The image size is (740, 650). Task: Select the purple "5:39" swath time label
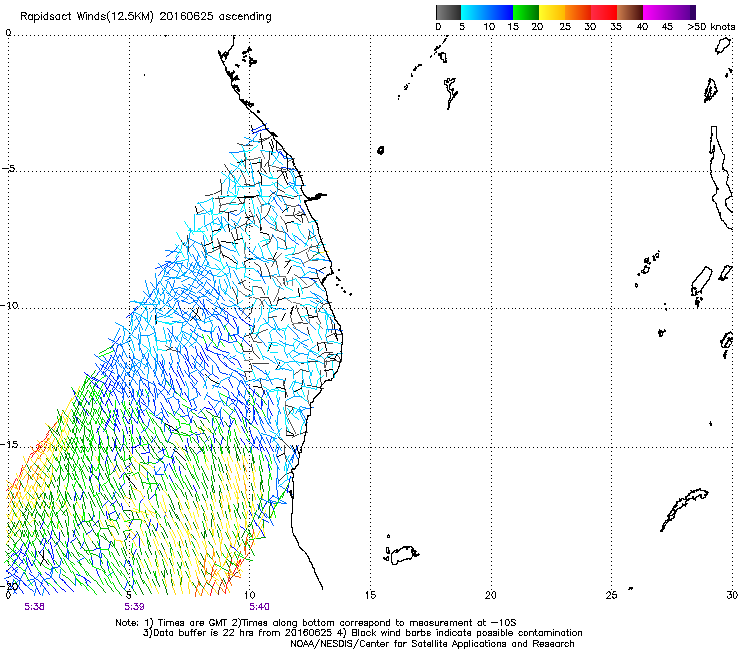[x=135, y=607]
